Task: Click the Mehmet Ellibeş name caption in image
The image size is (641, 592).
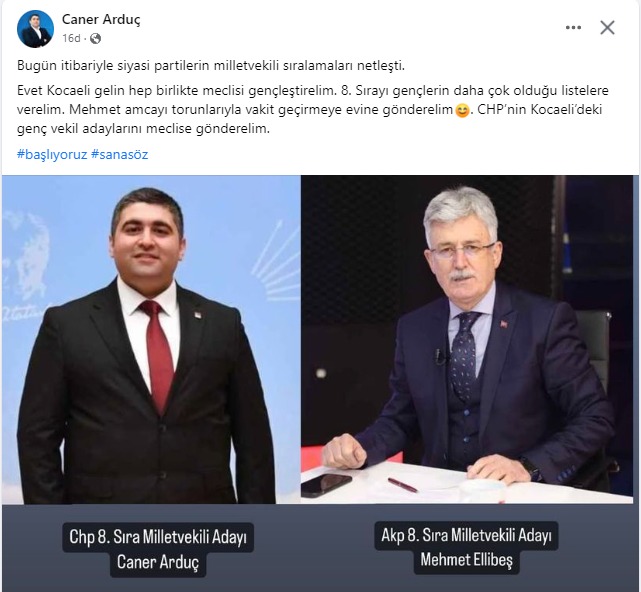Action: [x=466, y=560]
